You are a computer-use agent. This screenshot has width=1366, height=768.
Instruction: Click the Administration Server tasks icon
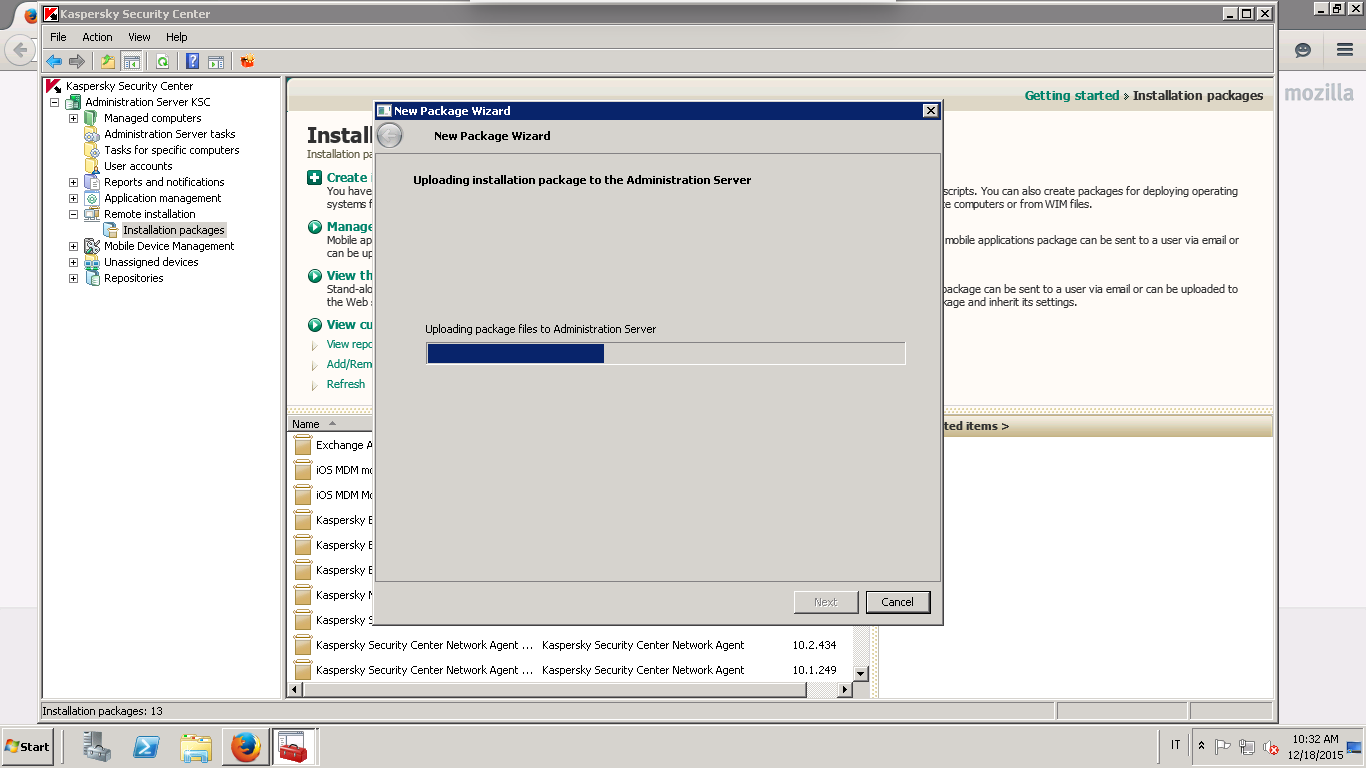(x=92, y=134)
